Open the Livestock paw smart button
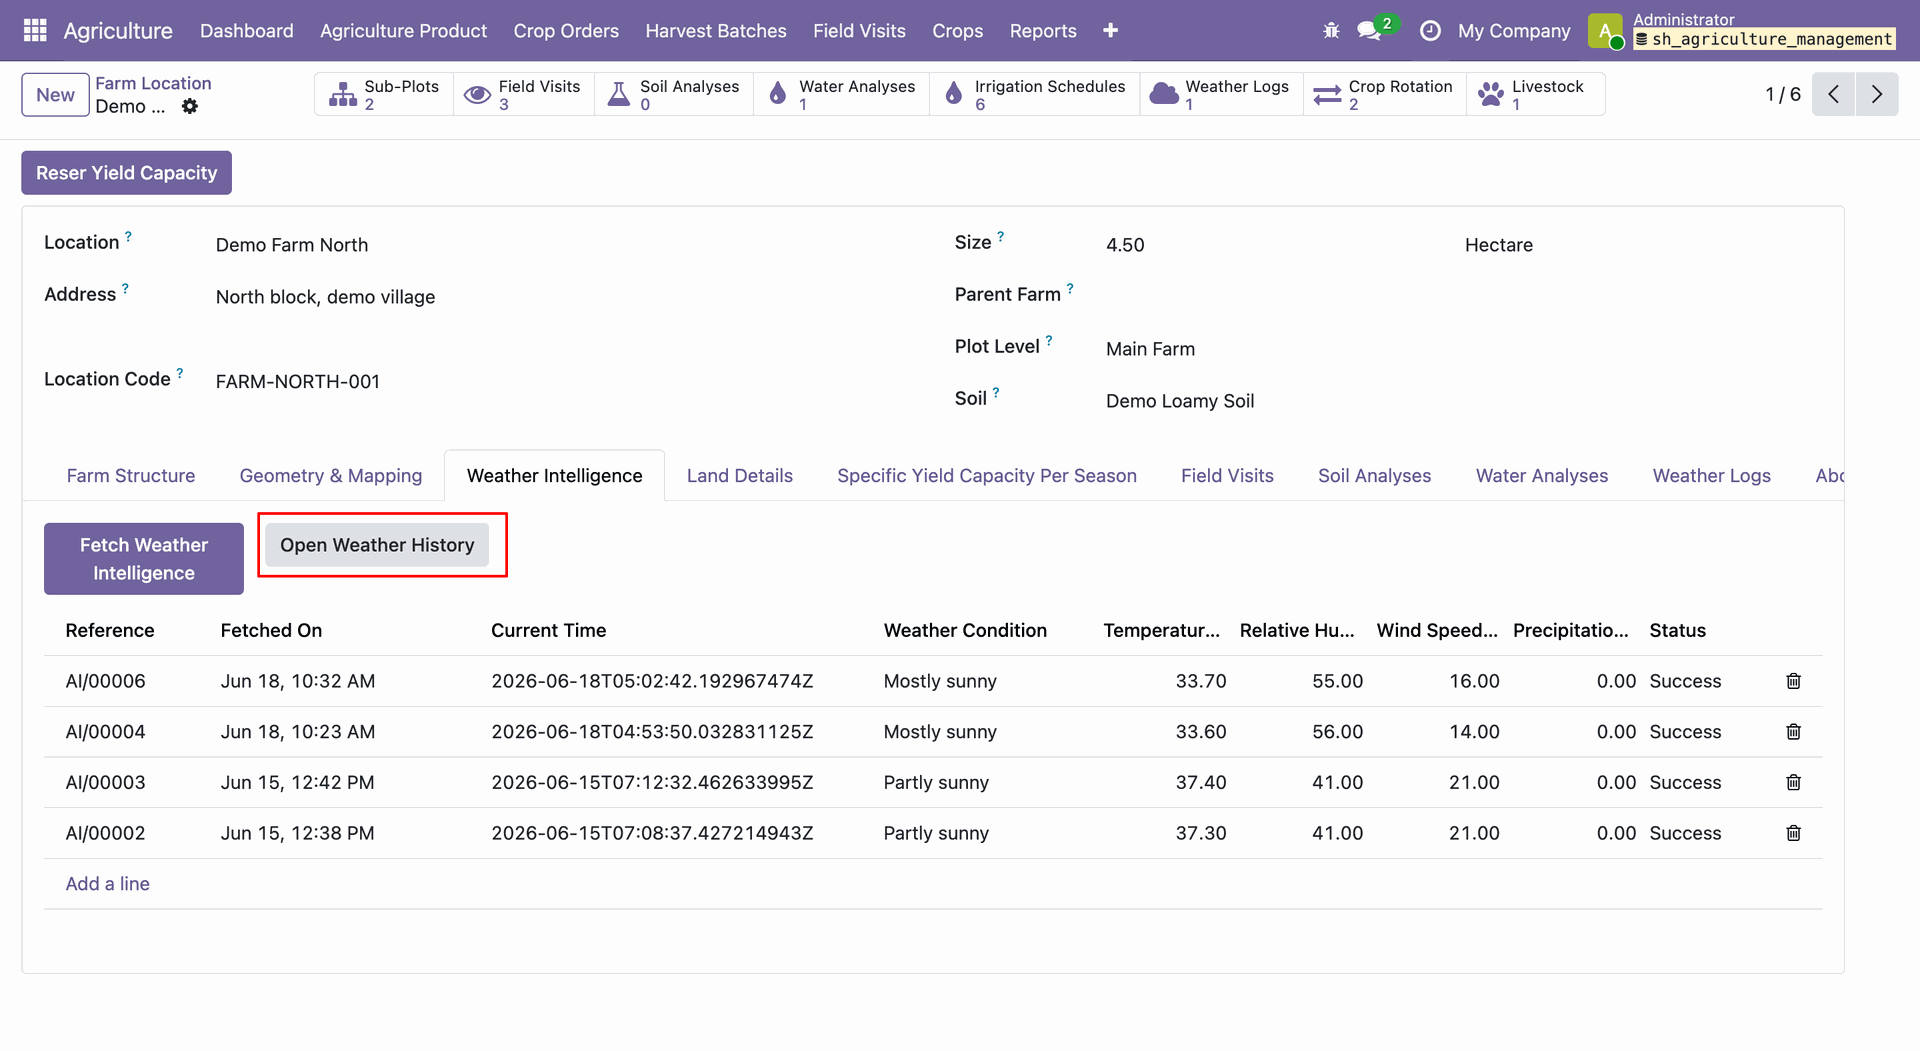 (1536, 94)
